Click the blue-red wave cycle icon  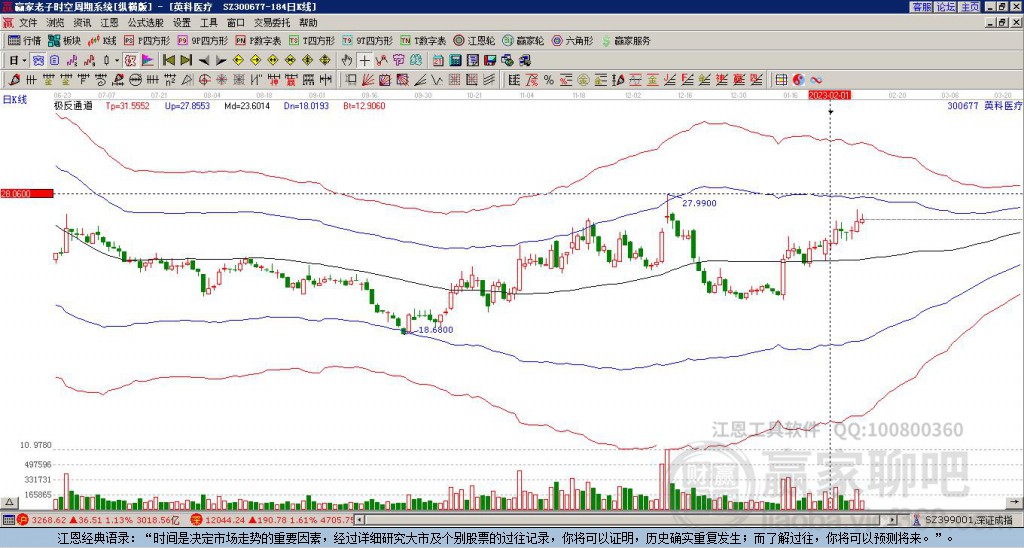[x=816, y=80]
